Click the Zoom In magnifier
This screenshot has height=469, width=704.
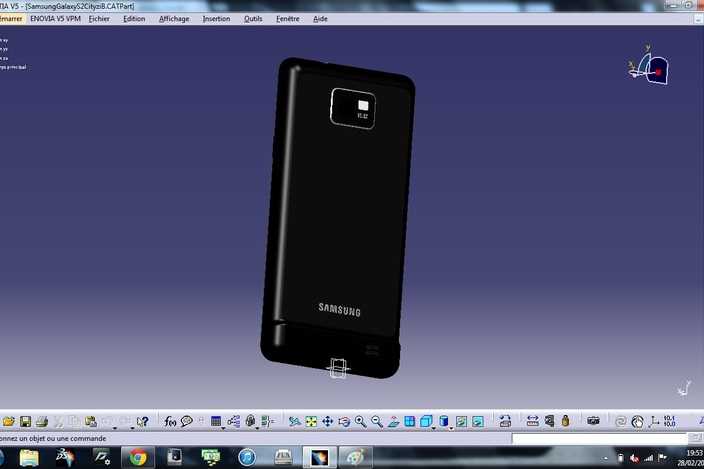click(361, 421)
